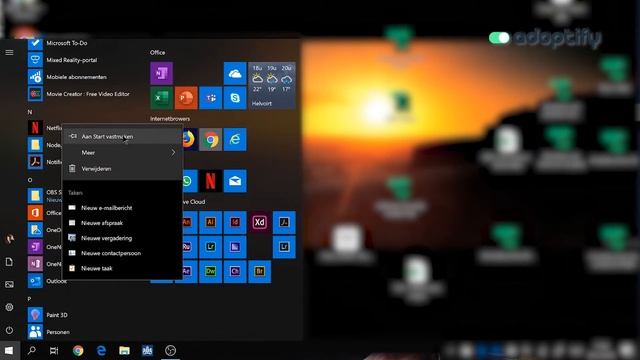Image resolution: width=640 pixels, height=360 pixels.
Task: Launch the Lr tile below the Illustrator tile
Action: point(210,247)
